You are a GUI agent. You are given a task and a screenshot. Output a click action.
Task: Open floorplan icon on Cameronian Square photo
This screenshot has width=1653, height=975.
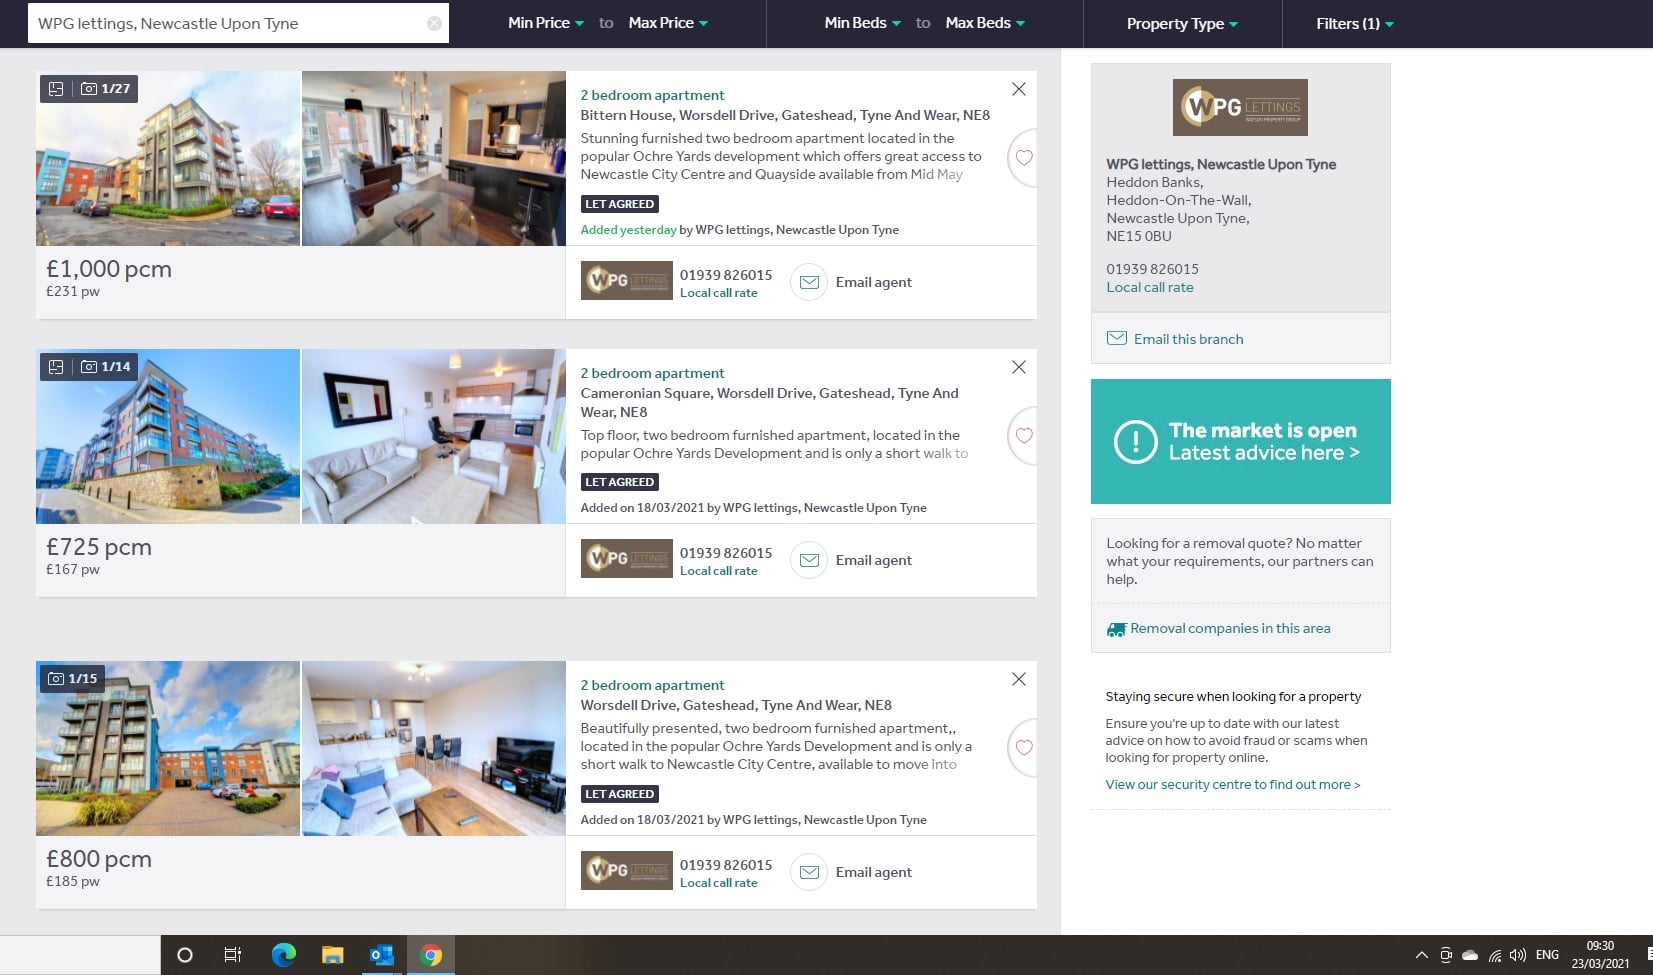coord(56,366)
